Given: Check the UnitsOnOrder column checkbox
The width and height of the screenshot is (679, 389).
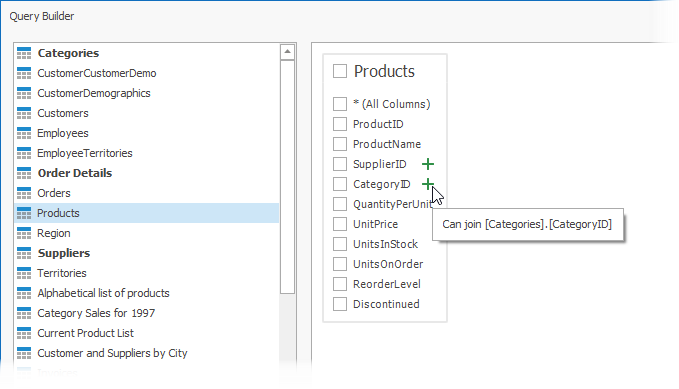Looking at the screenshot, I should coord(340,264).
